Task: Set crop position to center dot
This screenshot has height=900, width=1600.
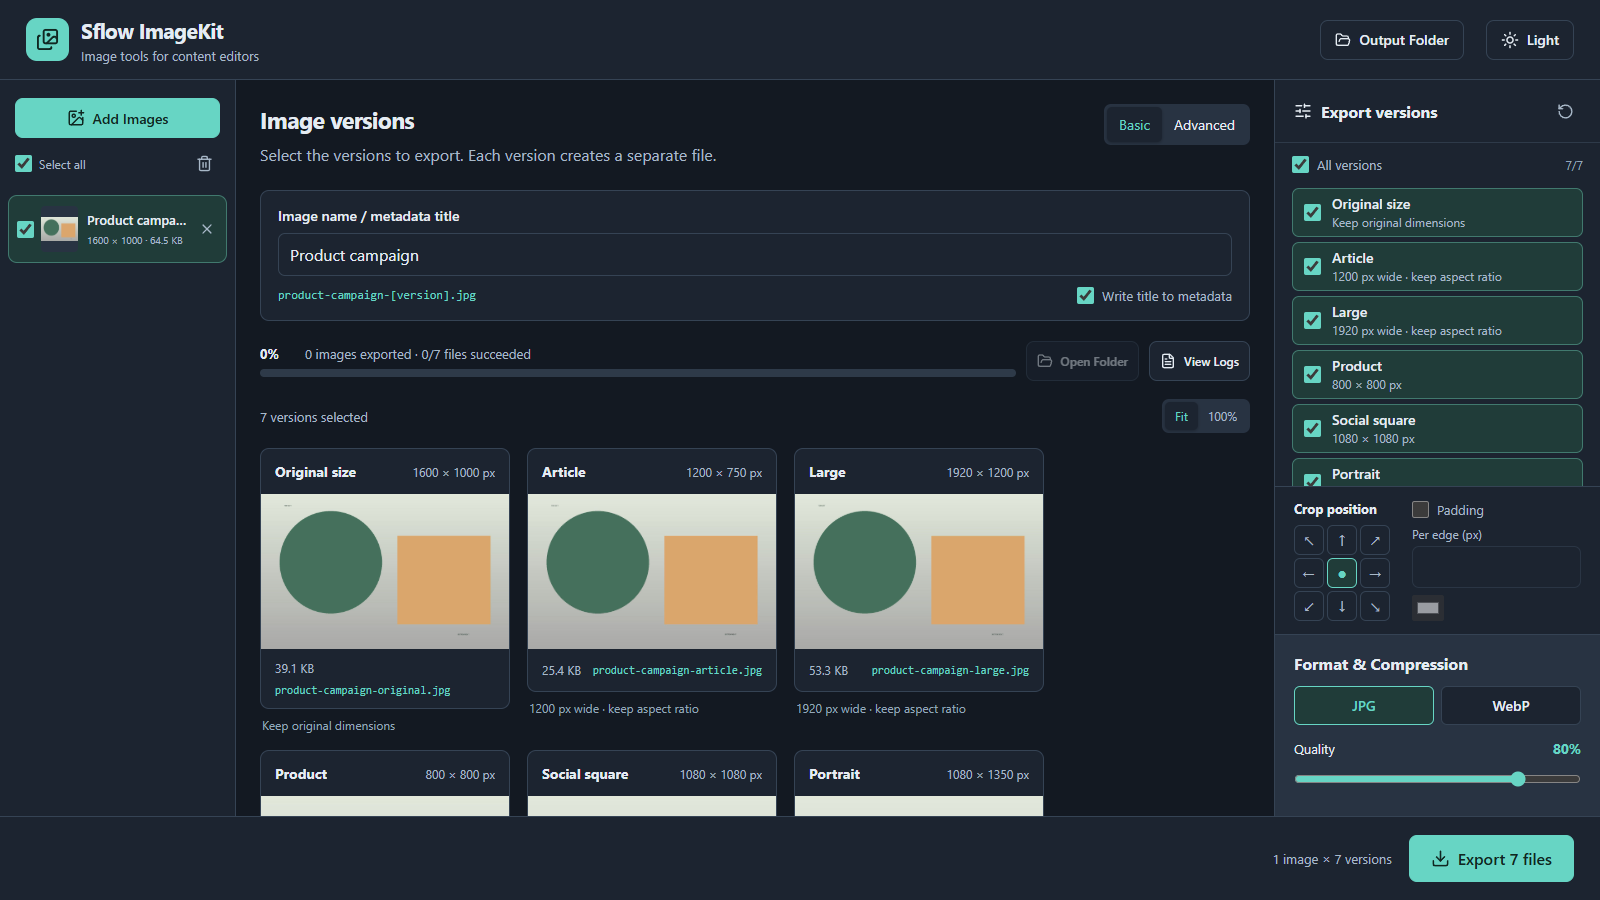Action: click(x=1342, y=574)
